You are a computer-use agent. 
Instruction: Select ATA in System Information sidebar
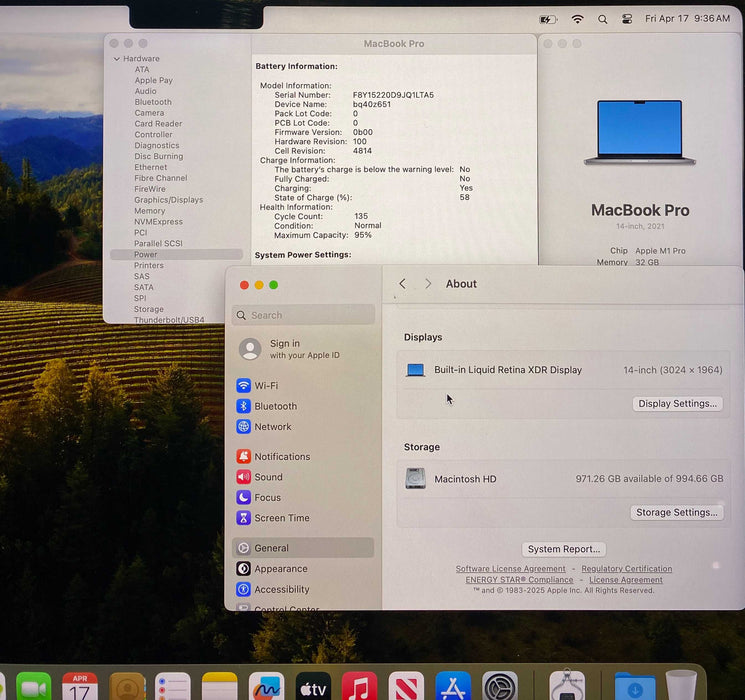coord(142,69)
